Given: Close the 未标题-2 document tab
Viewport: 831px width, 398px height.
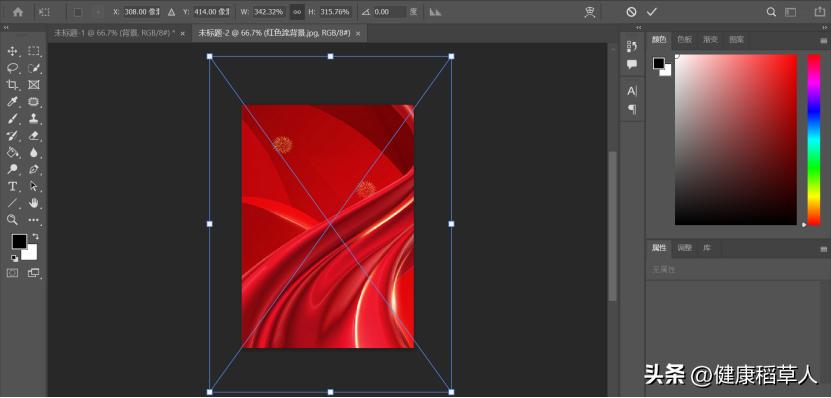Looking at the screenshot, I should click(358, 33).
